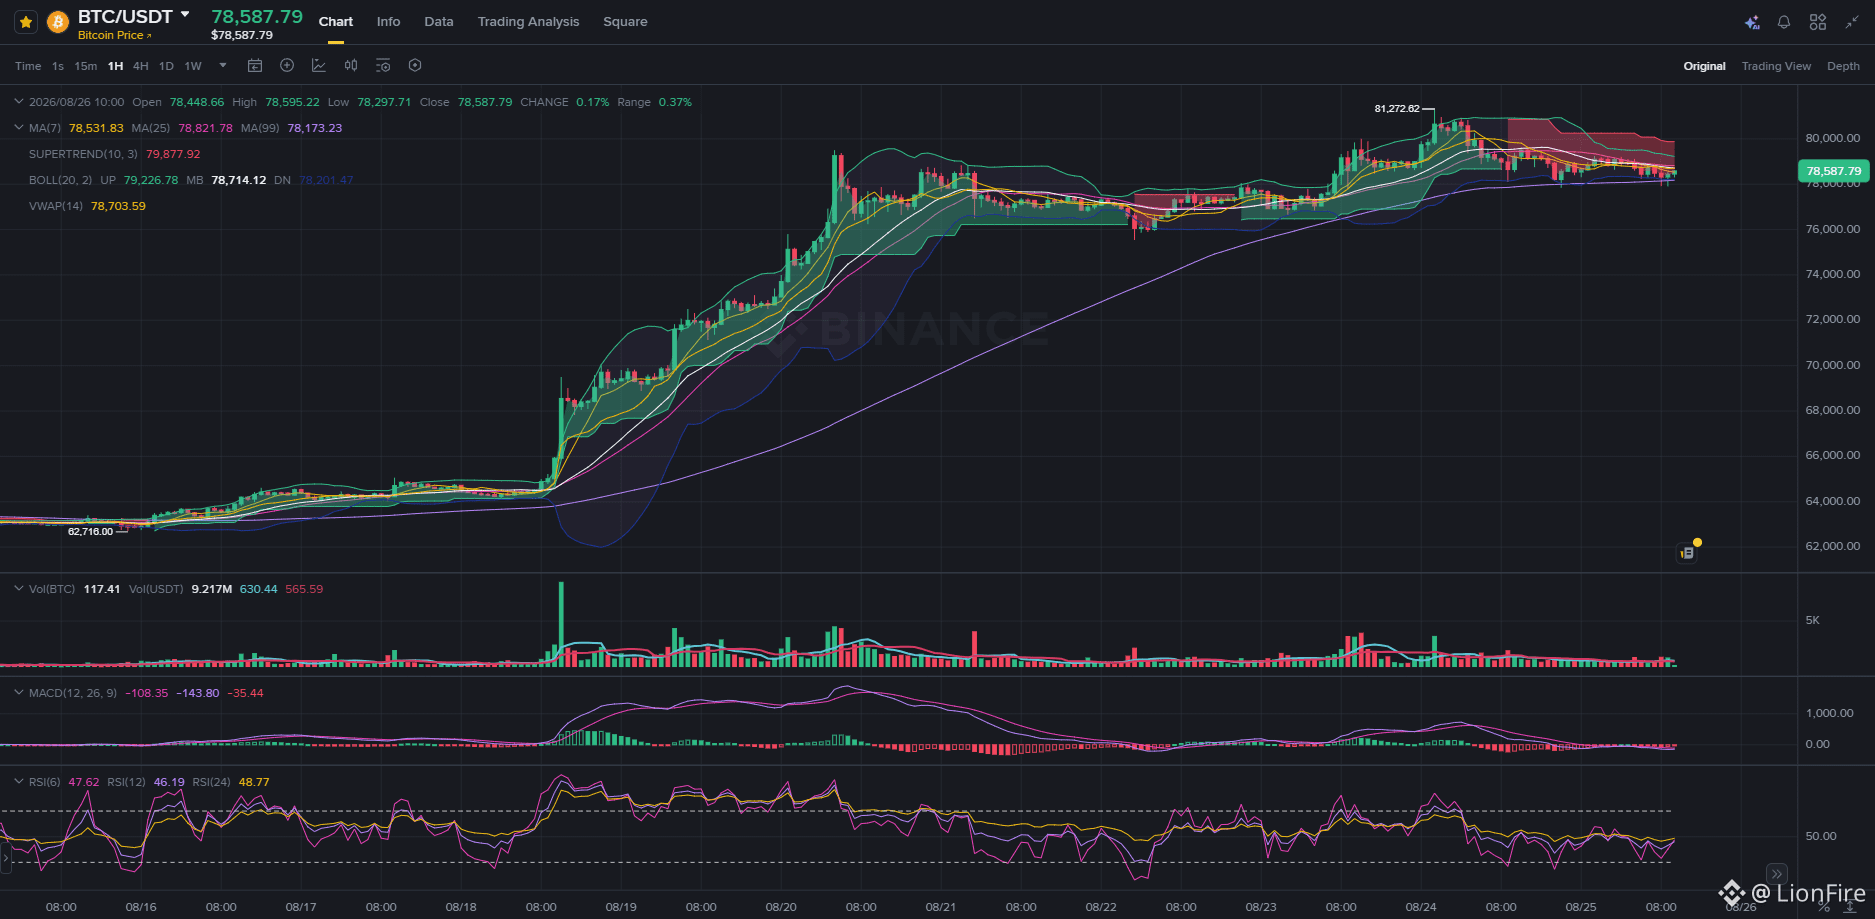
Task: Collapse the Vol(BTC) indicator chevron
Action: (19, 589)
